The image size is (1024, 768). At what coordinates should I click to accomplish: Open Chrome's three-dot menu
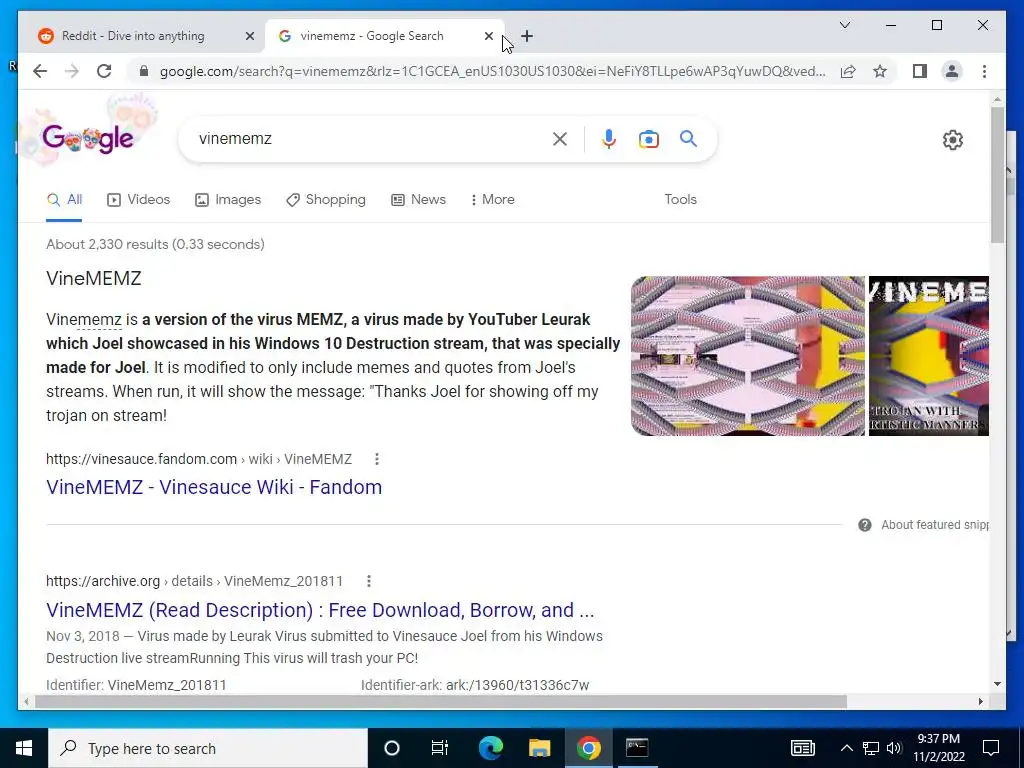(x=984, y=71)
